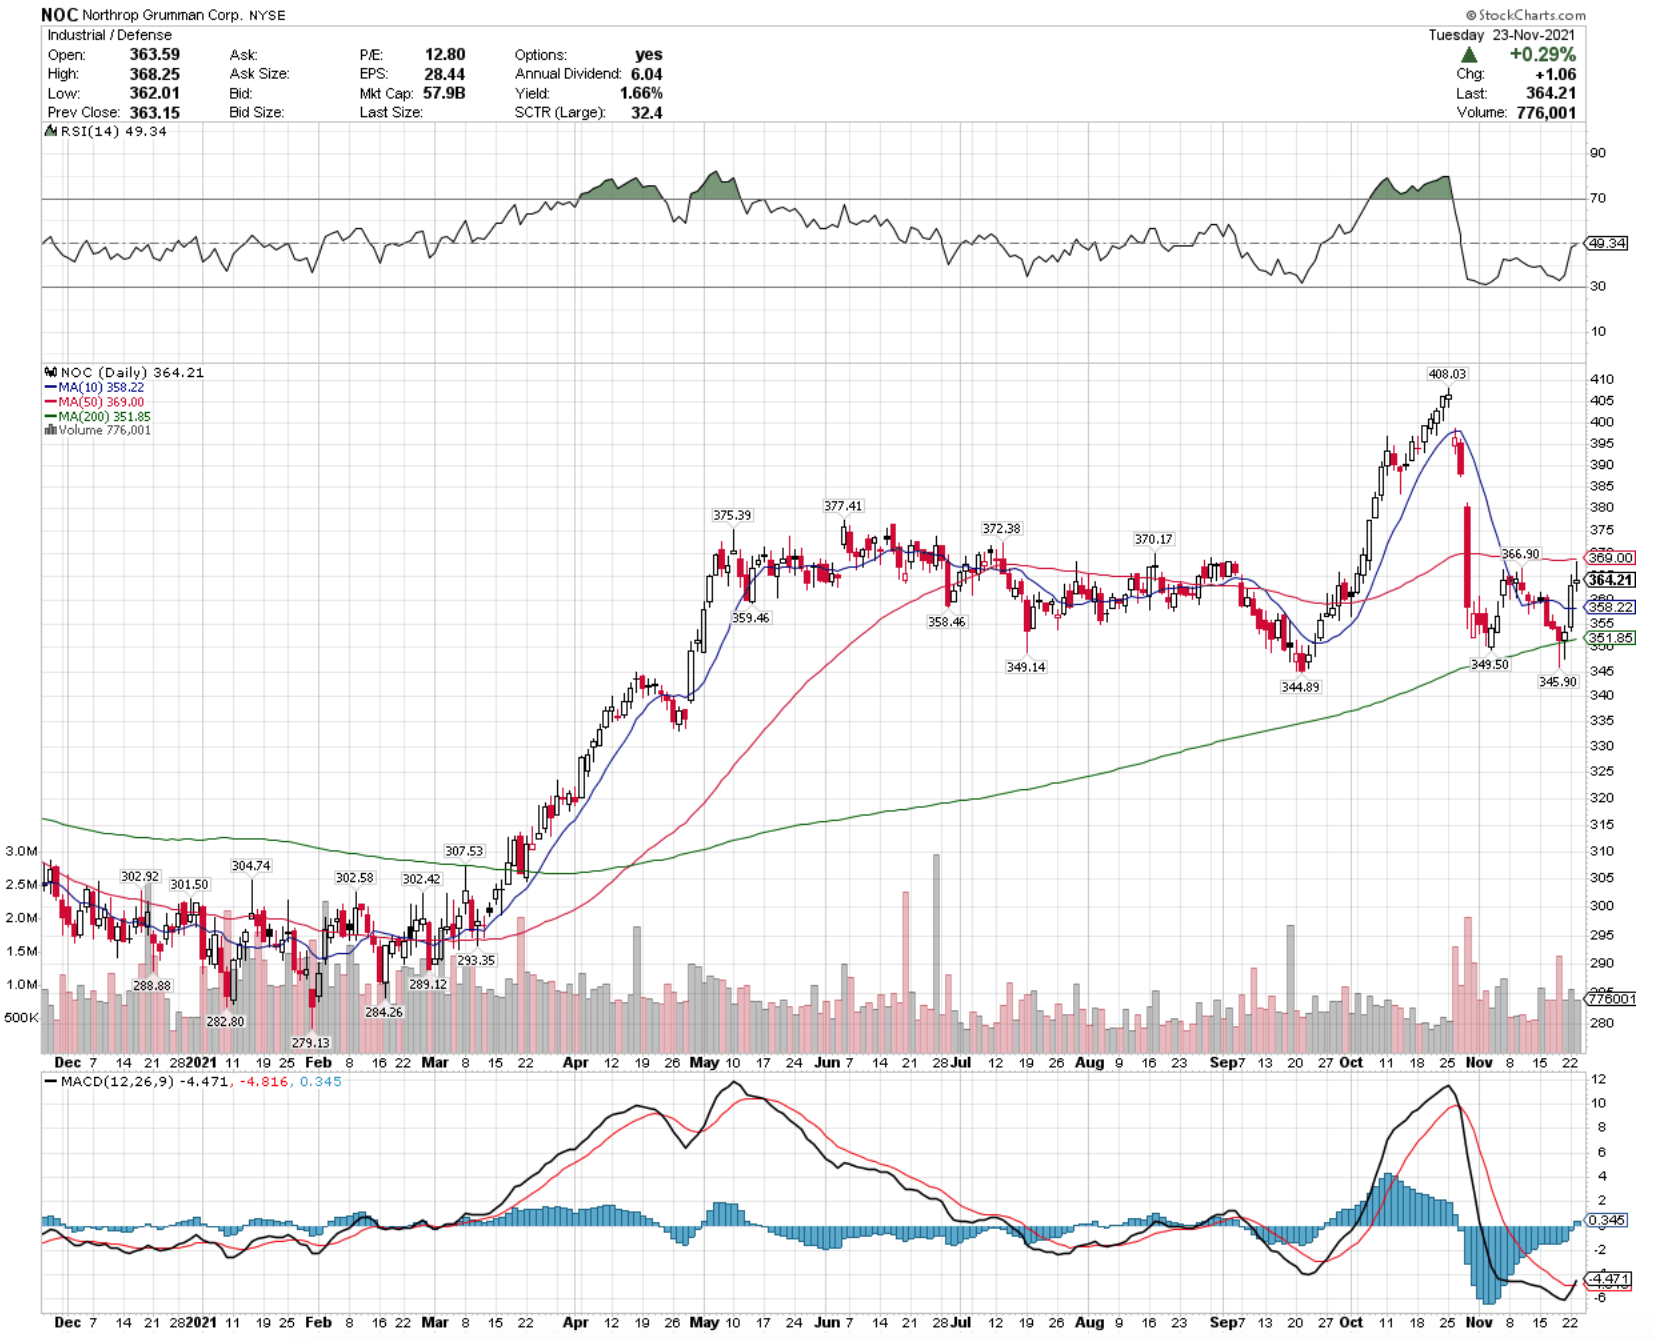1654x1340 pixels.
Task: Click the 372.38 price label
Action: click(x=1001, y=528)
